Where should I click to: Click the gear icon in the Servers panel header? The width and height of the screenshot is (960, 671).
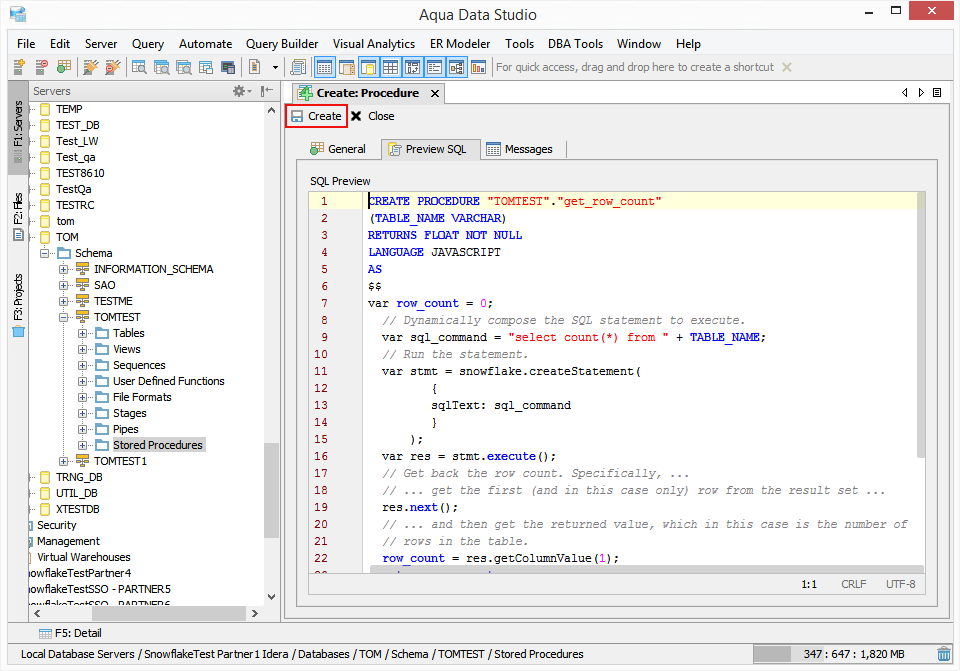239,91
